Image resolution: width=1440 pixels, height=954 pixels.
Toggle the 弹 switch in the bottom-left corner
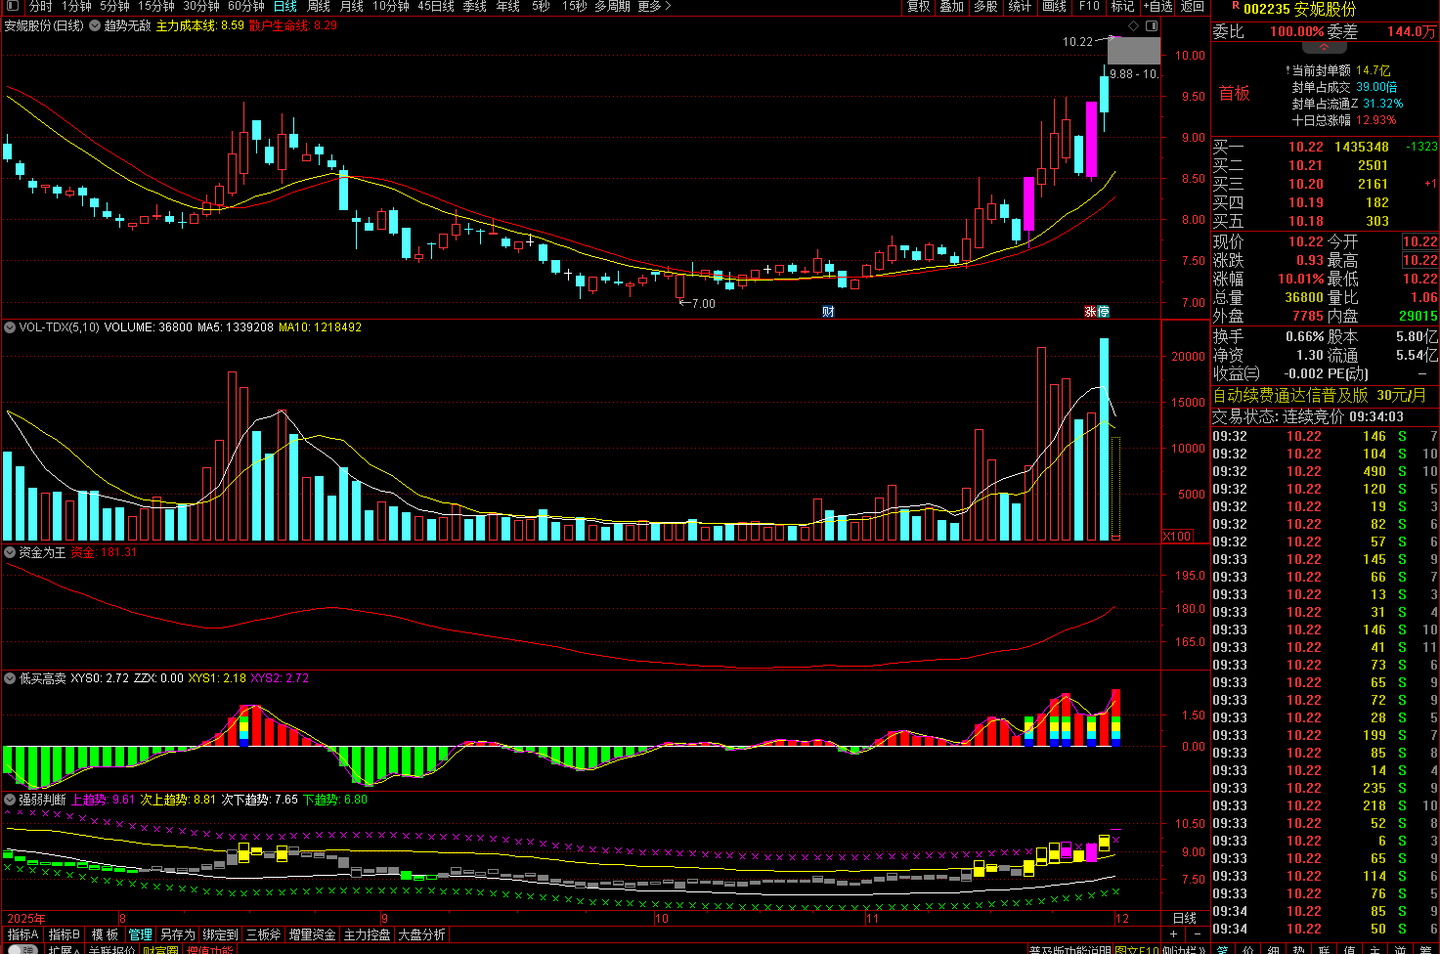(x=22, y=949)
